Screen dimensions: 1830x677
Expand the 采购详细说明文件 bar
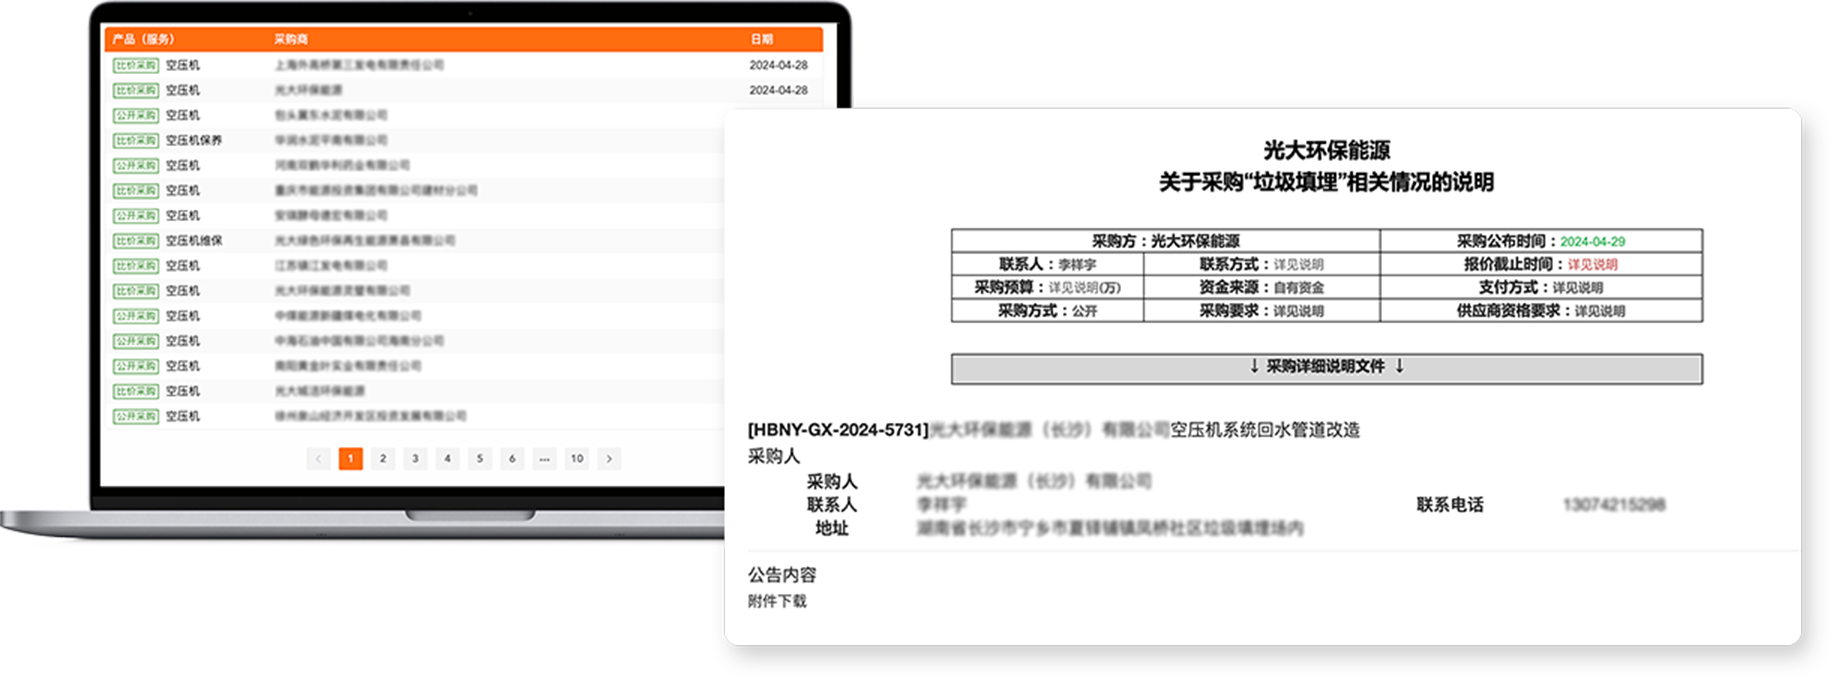(x=1326, y=367)
